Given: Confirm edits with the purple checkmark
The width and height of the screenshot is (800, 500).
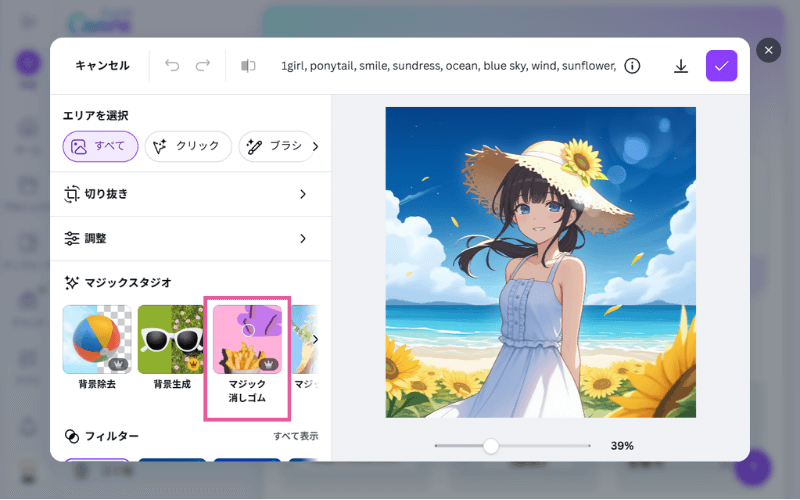Looking at the screenshot, I should [721, 66].
